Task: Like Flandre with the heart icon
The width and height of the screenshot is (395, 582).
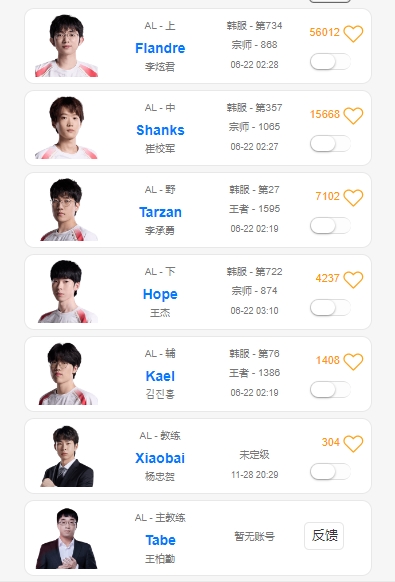Action: click(x=353, y=34)
